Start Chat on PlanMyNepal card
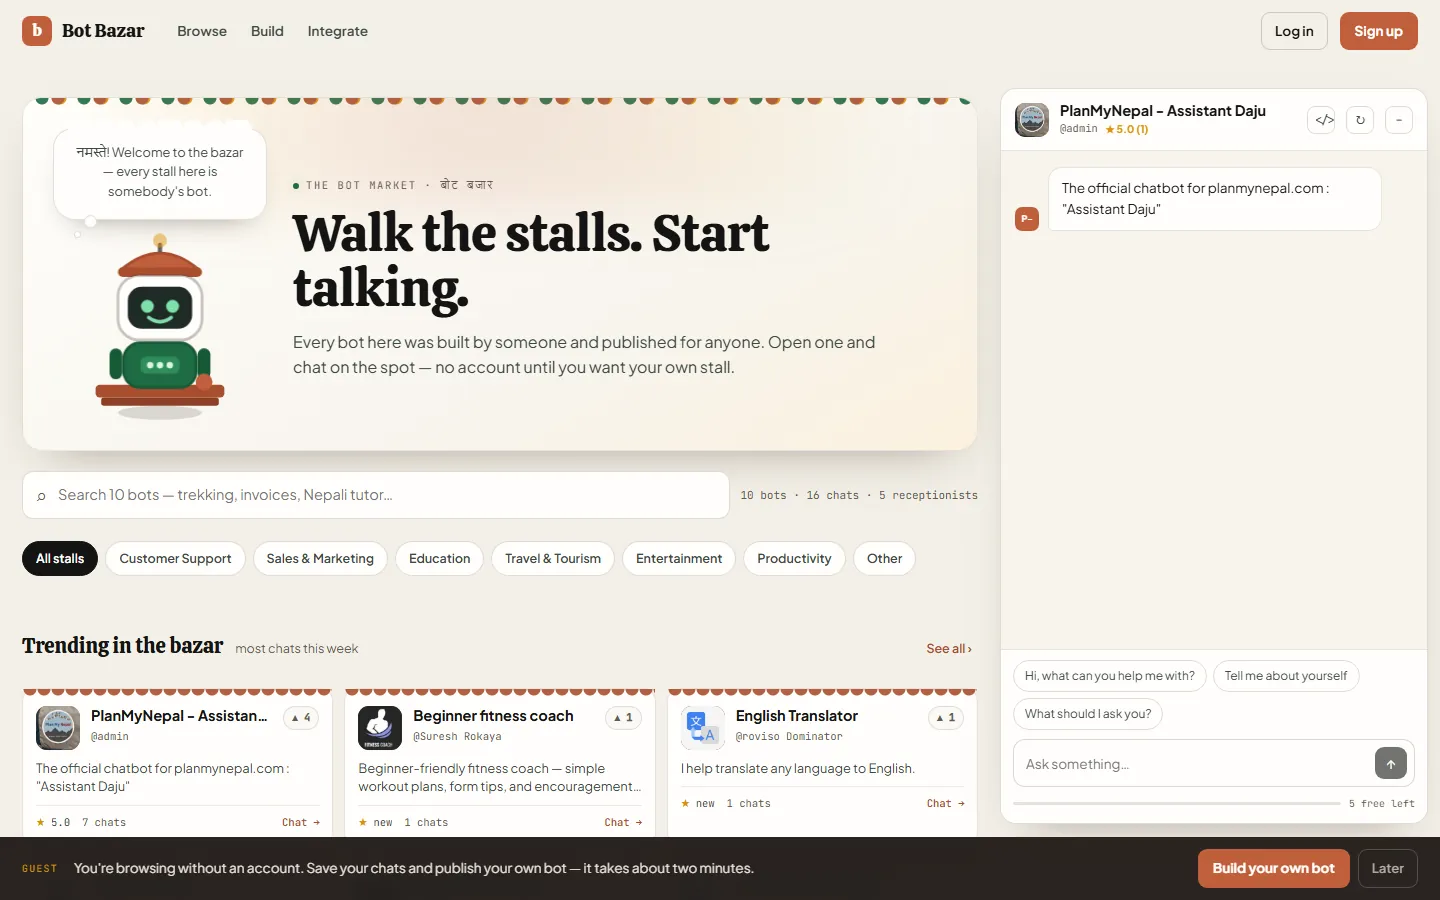This screenshot has height=900, width=1440. pos(301,822)
